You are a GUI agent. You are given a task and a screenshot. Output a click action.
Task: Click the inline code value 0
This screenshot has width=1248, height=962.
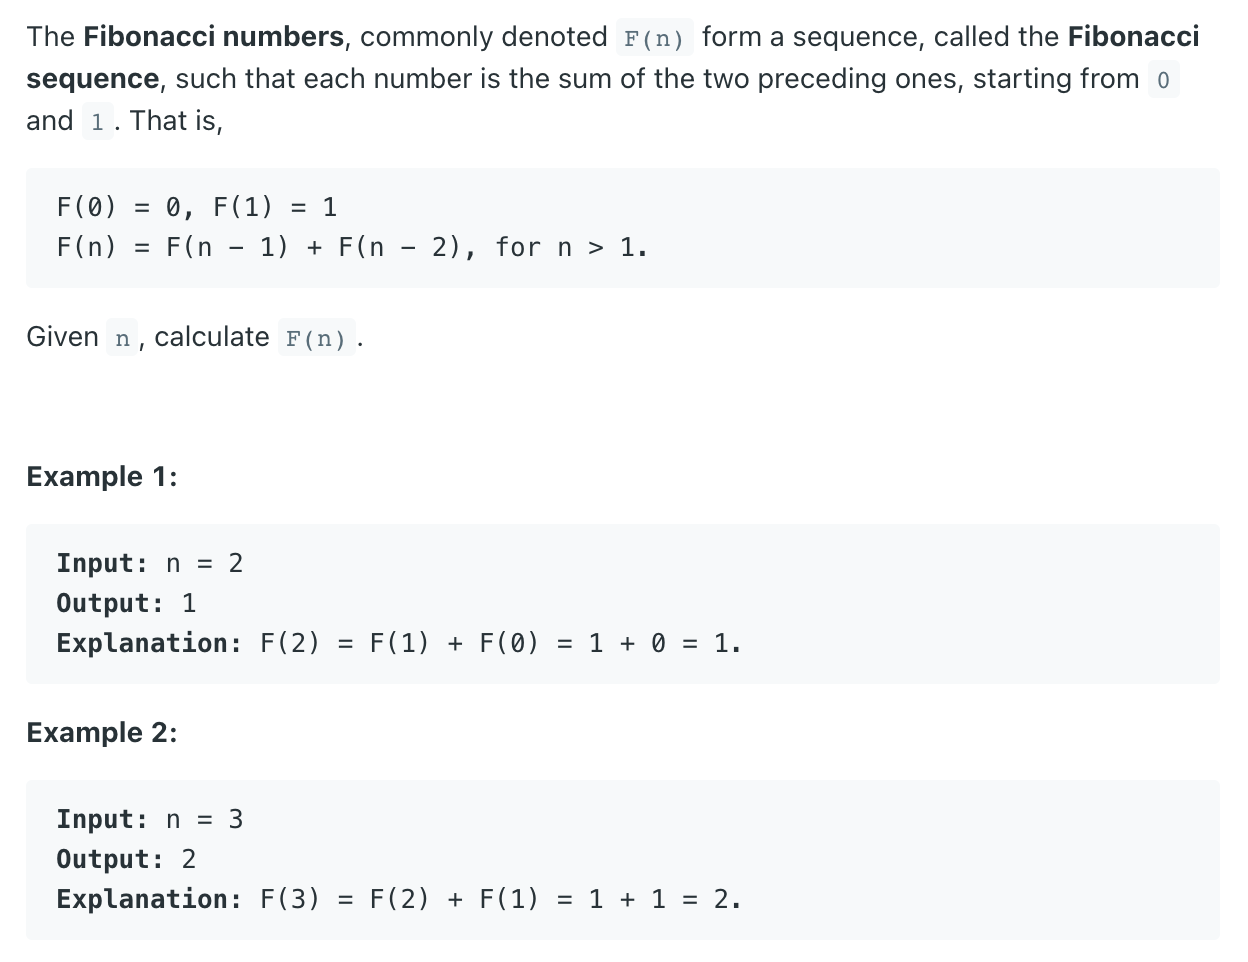tap(1163, 80)
